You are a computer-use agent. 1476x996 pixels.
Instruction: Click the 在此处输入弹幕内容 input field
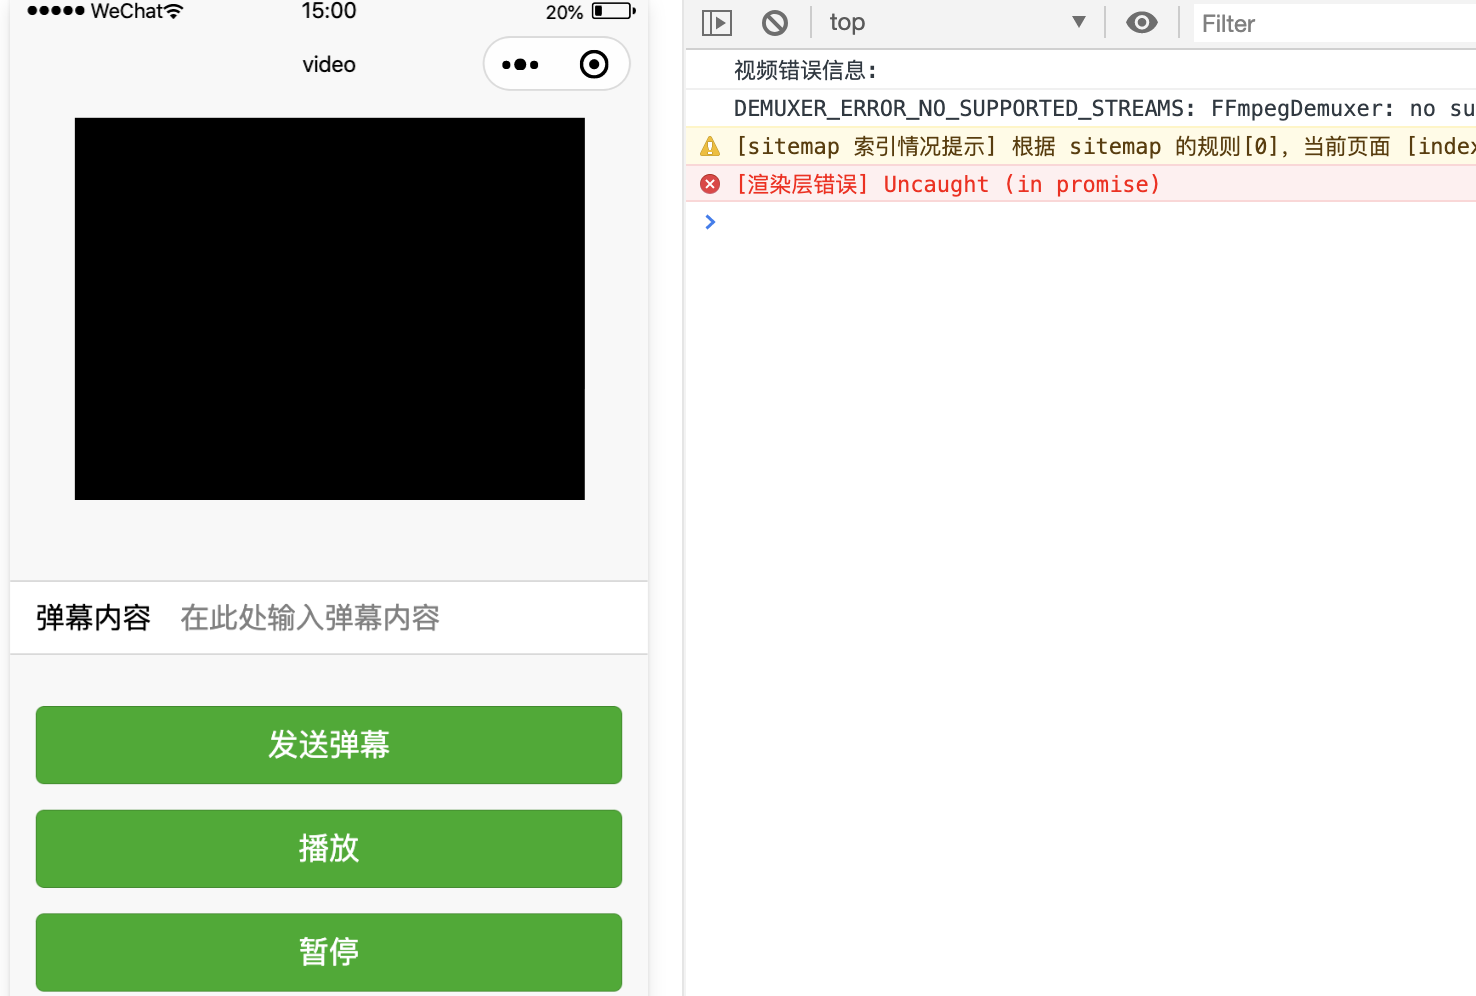click(x=400, y=618)
